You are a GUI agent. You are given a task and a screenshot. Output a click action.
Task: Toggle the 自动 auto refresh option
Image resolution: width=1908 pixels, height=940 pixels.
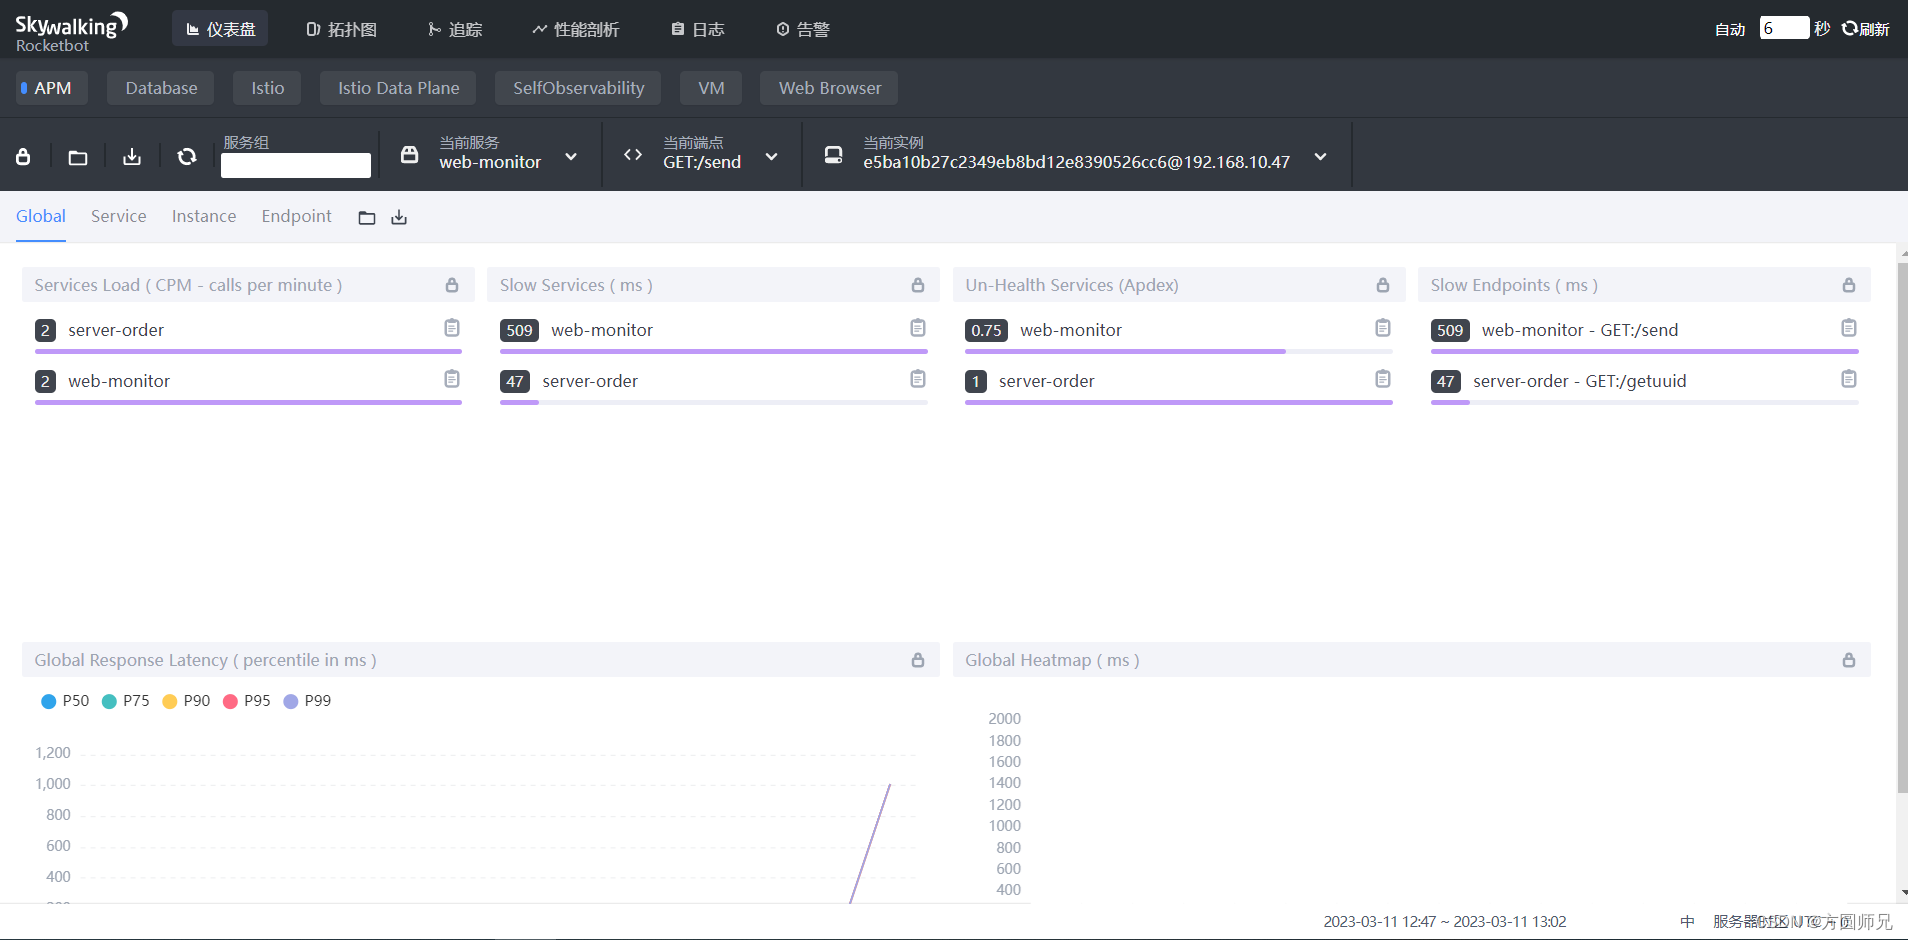(1730, 29)
